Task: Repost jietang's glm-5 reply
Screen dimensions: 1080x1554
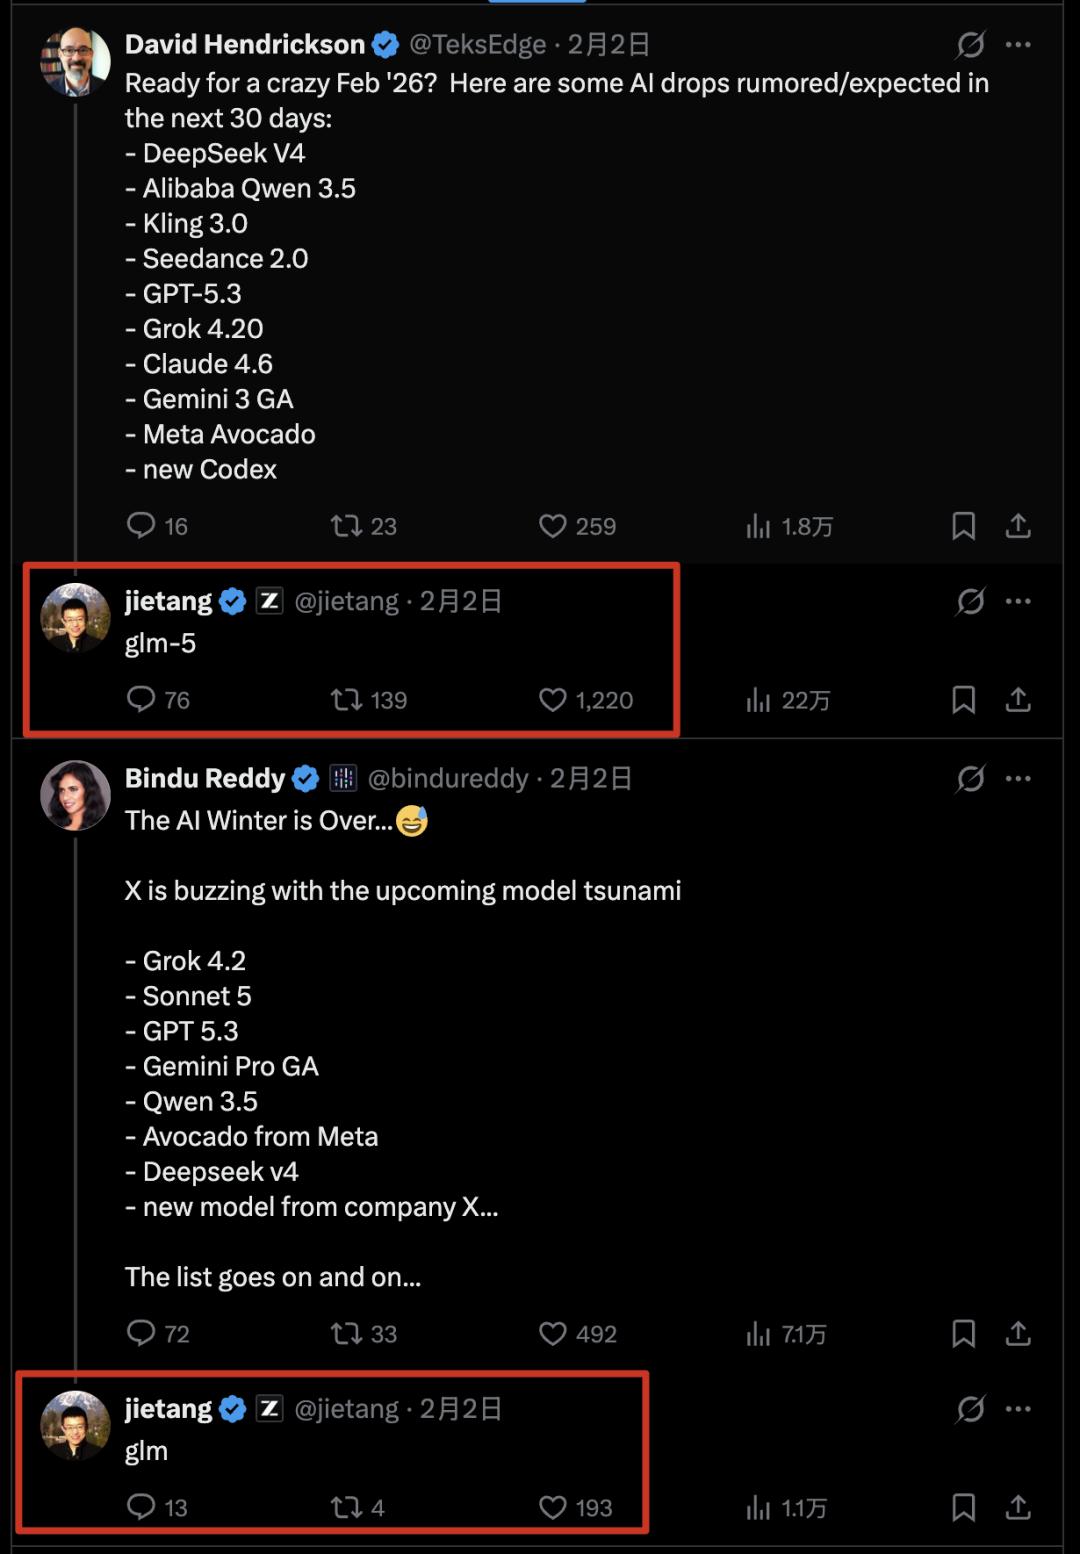Action: pos(347,699)
